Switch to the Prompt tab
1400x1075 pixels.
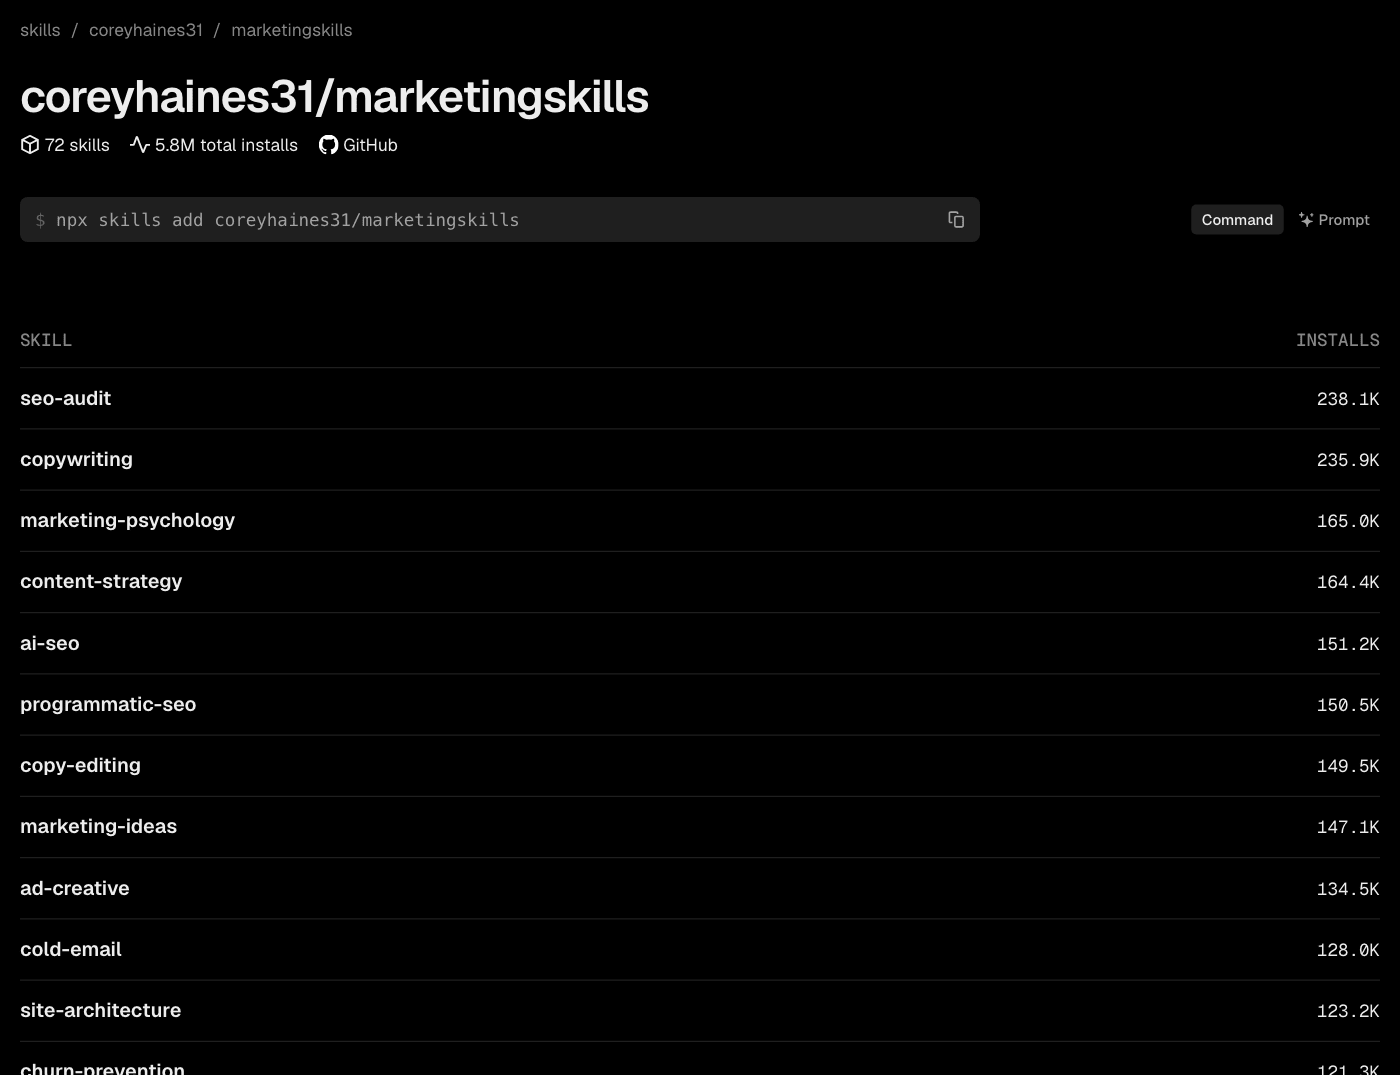click(1334, 220)
